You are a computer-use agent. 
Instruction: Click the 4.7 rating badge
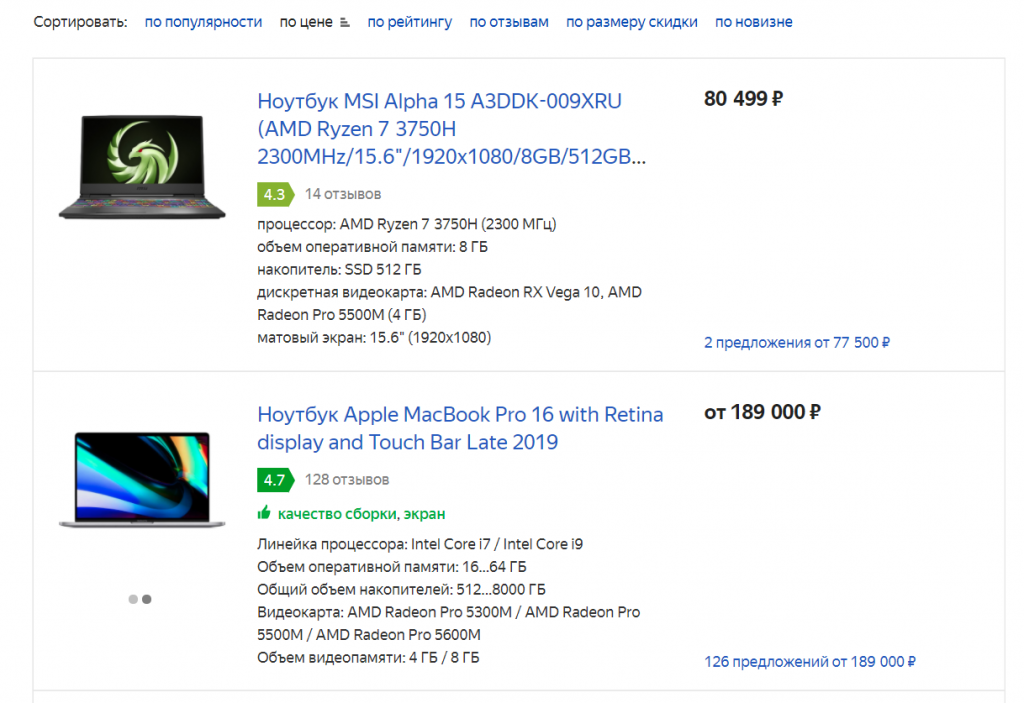pyautogui.click(x=274, y=480)
